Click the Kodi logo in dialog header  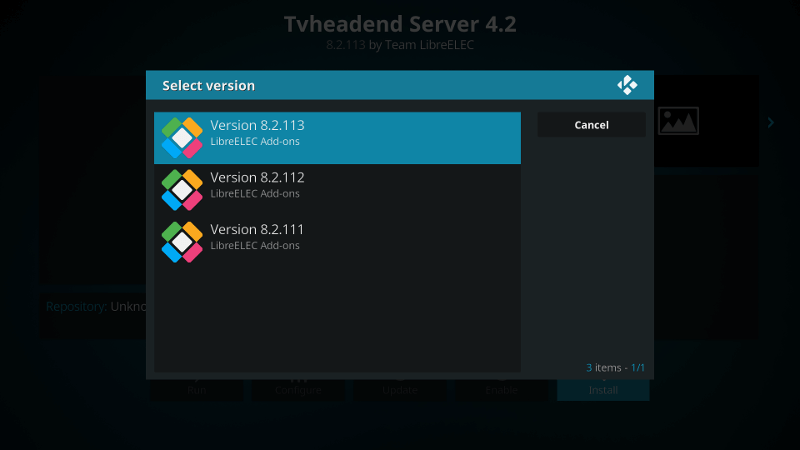[x=627, y=85]
